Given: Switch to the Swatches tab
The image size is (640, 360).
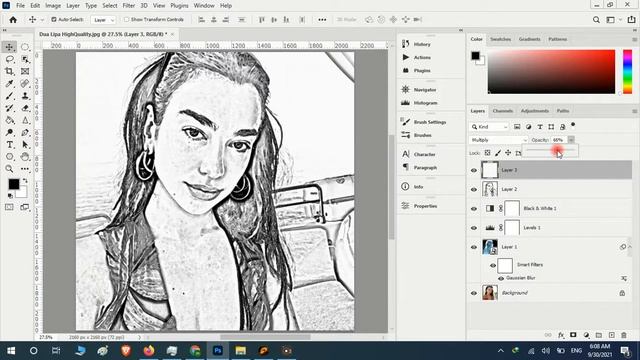Looking at the screenshot, I should click(x=500, y=39).
